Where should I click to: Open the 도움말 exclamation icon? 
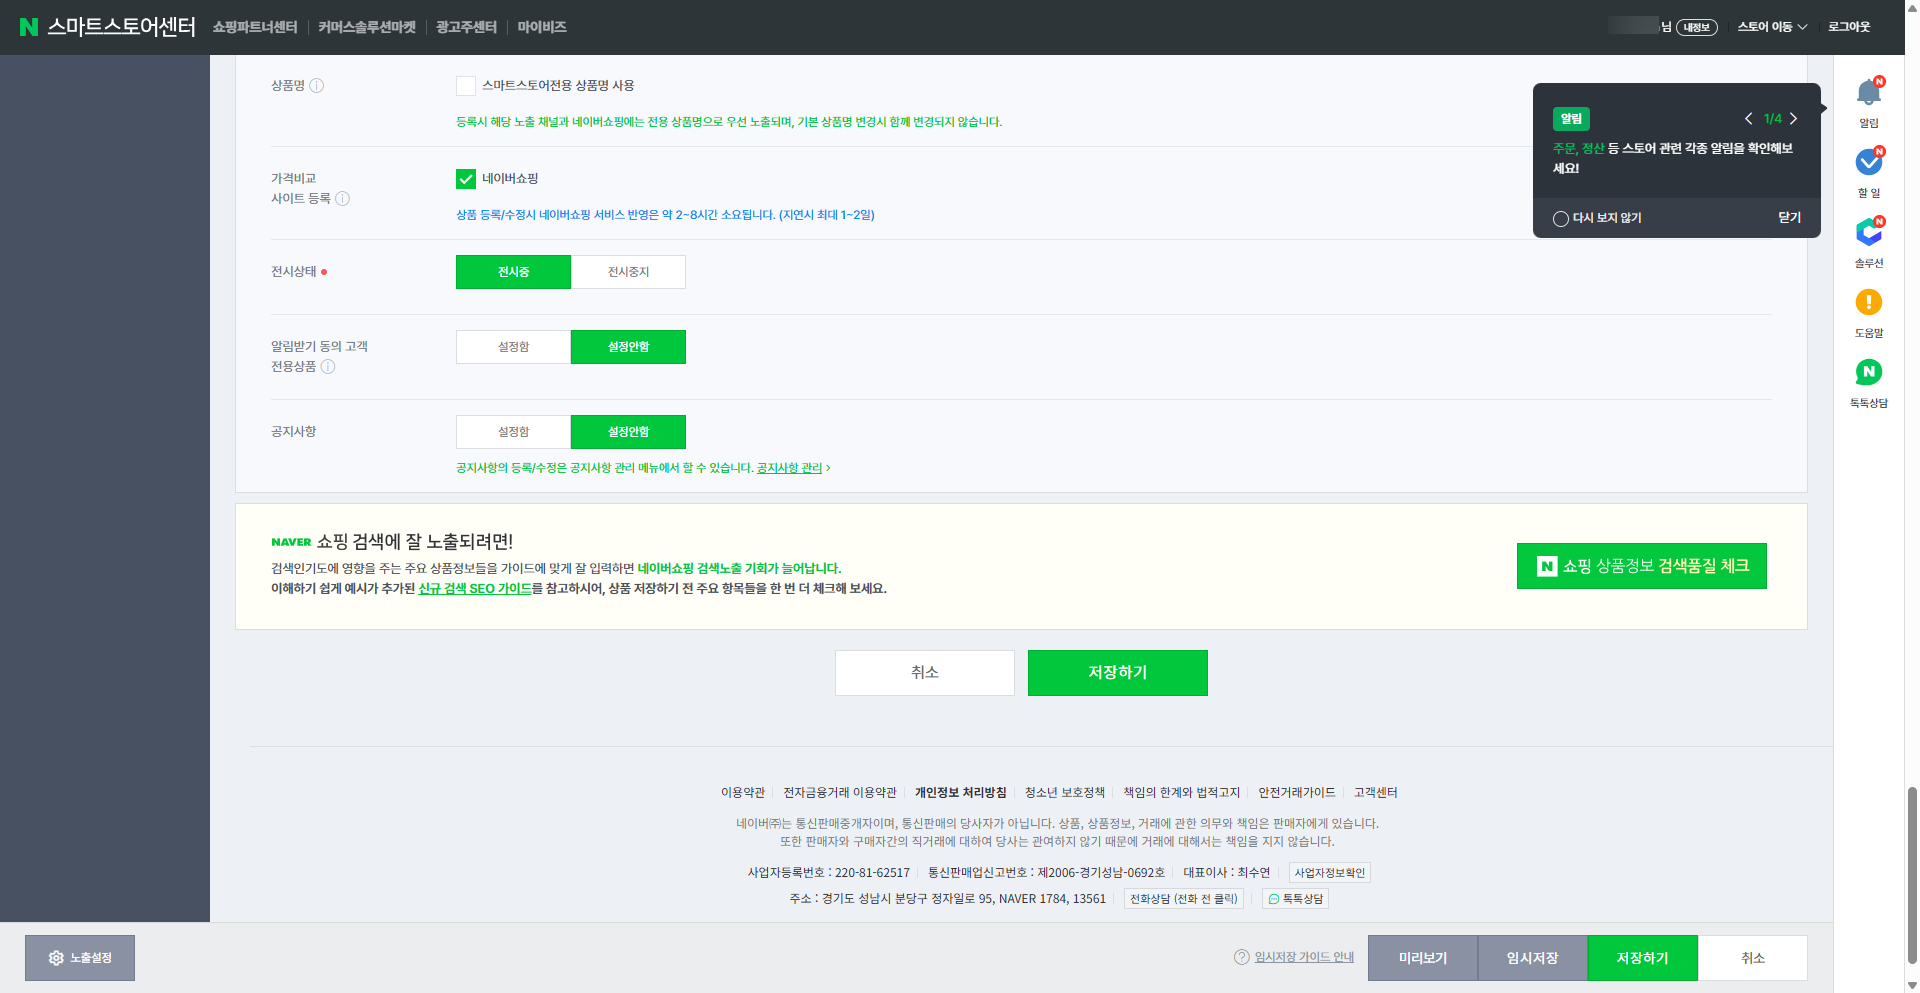[x=1868, y=302]
